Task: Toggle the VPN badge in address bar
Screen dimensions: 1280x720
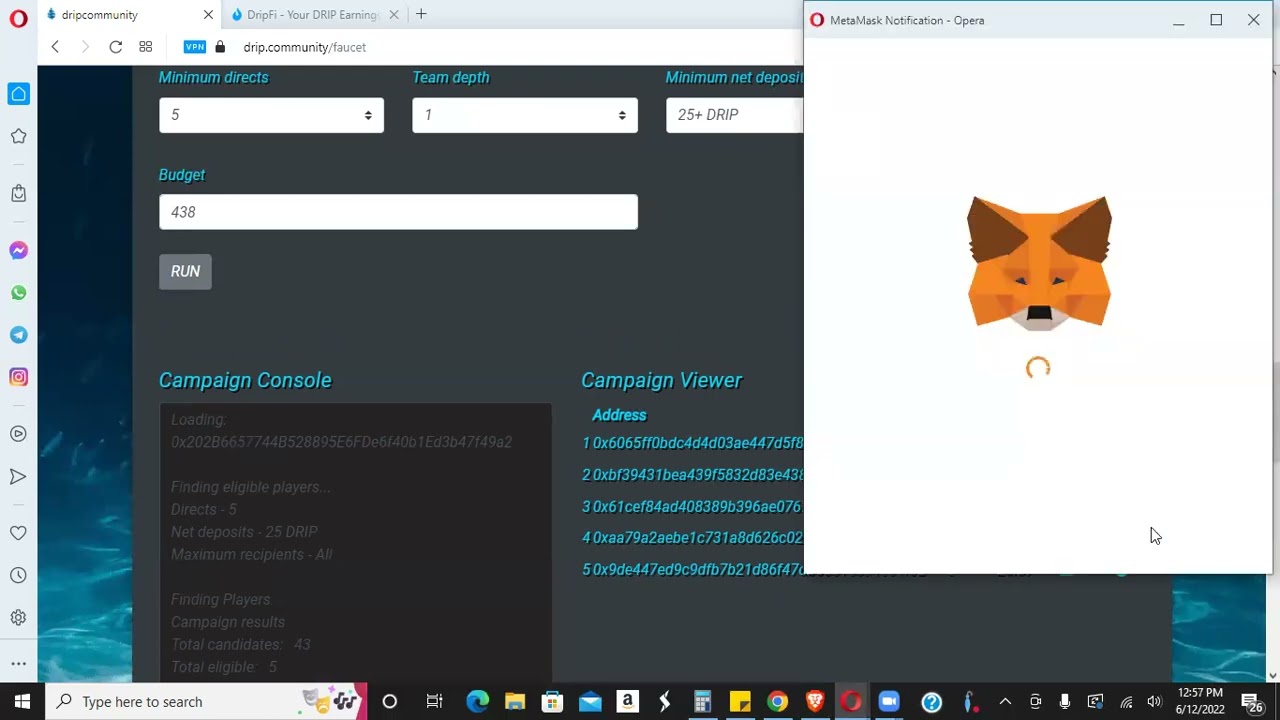Action: point(195,47)
